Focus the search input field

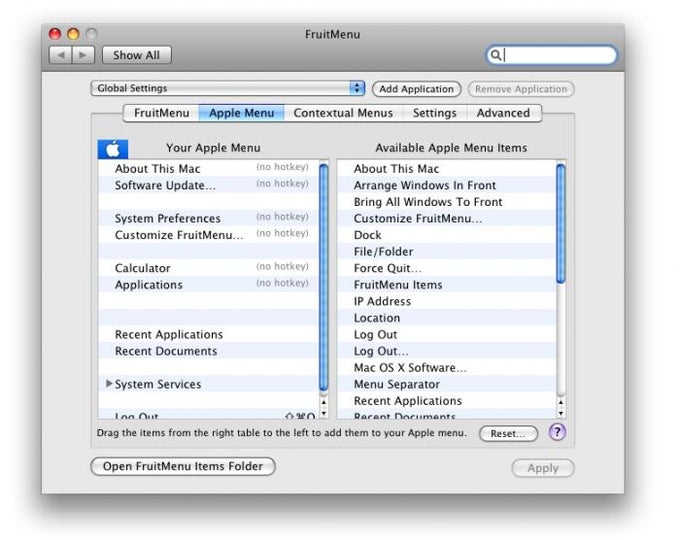pyautogui.click(x=551, y=55)
